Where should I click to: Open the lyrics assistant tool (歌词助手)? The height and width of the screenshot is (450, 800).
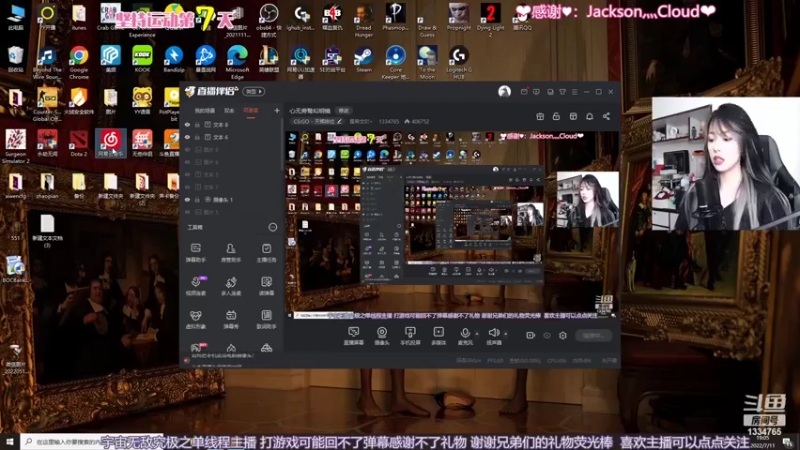pyautogui.click(x=266, y=319)
